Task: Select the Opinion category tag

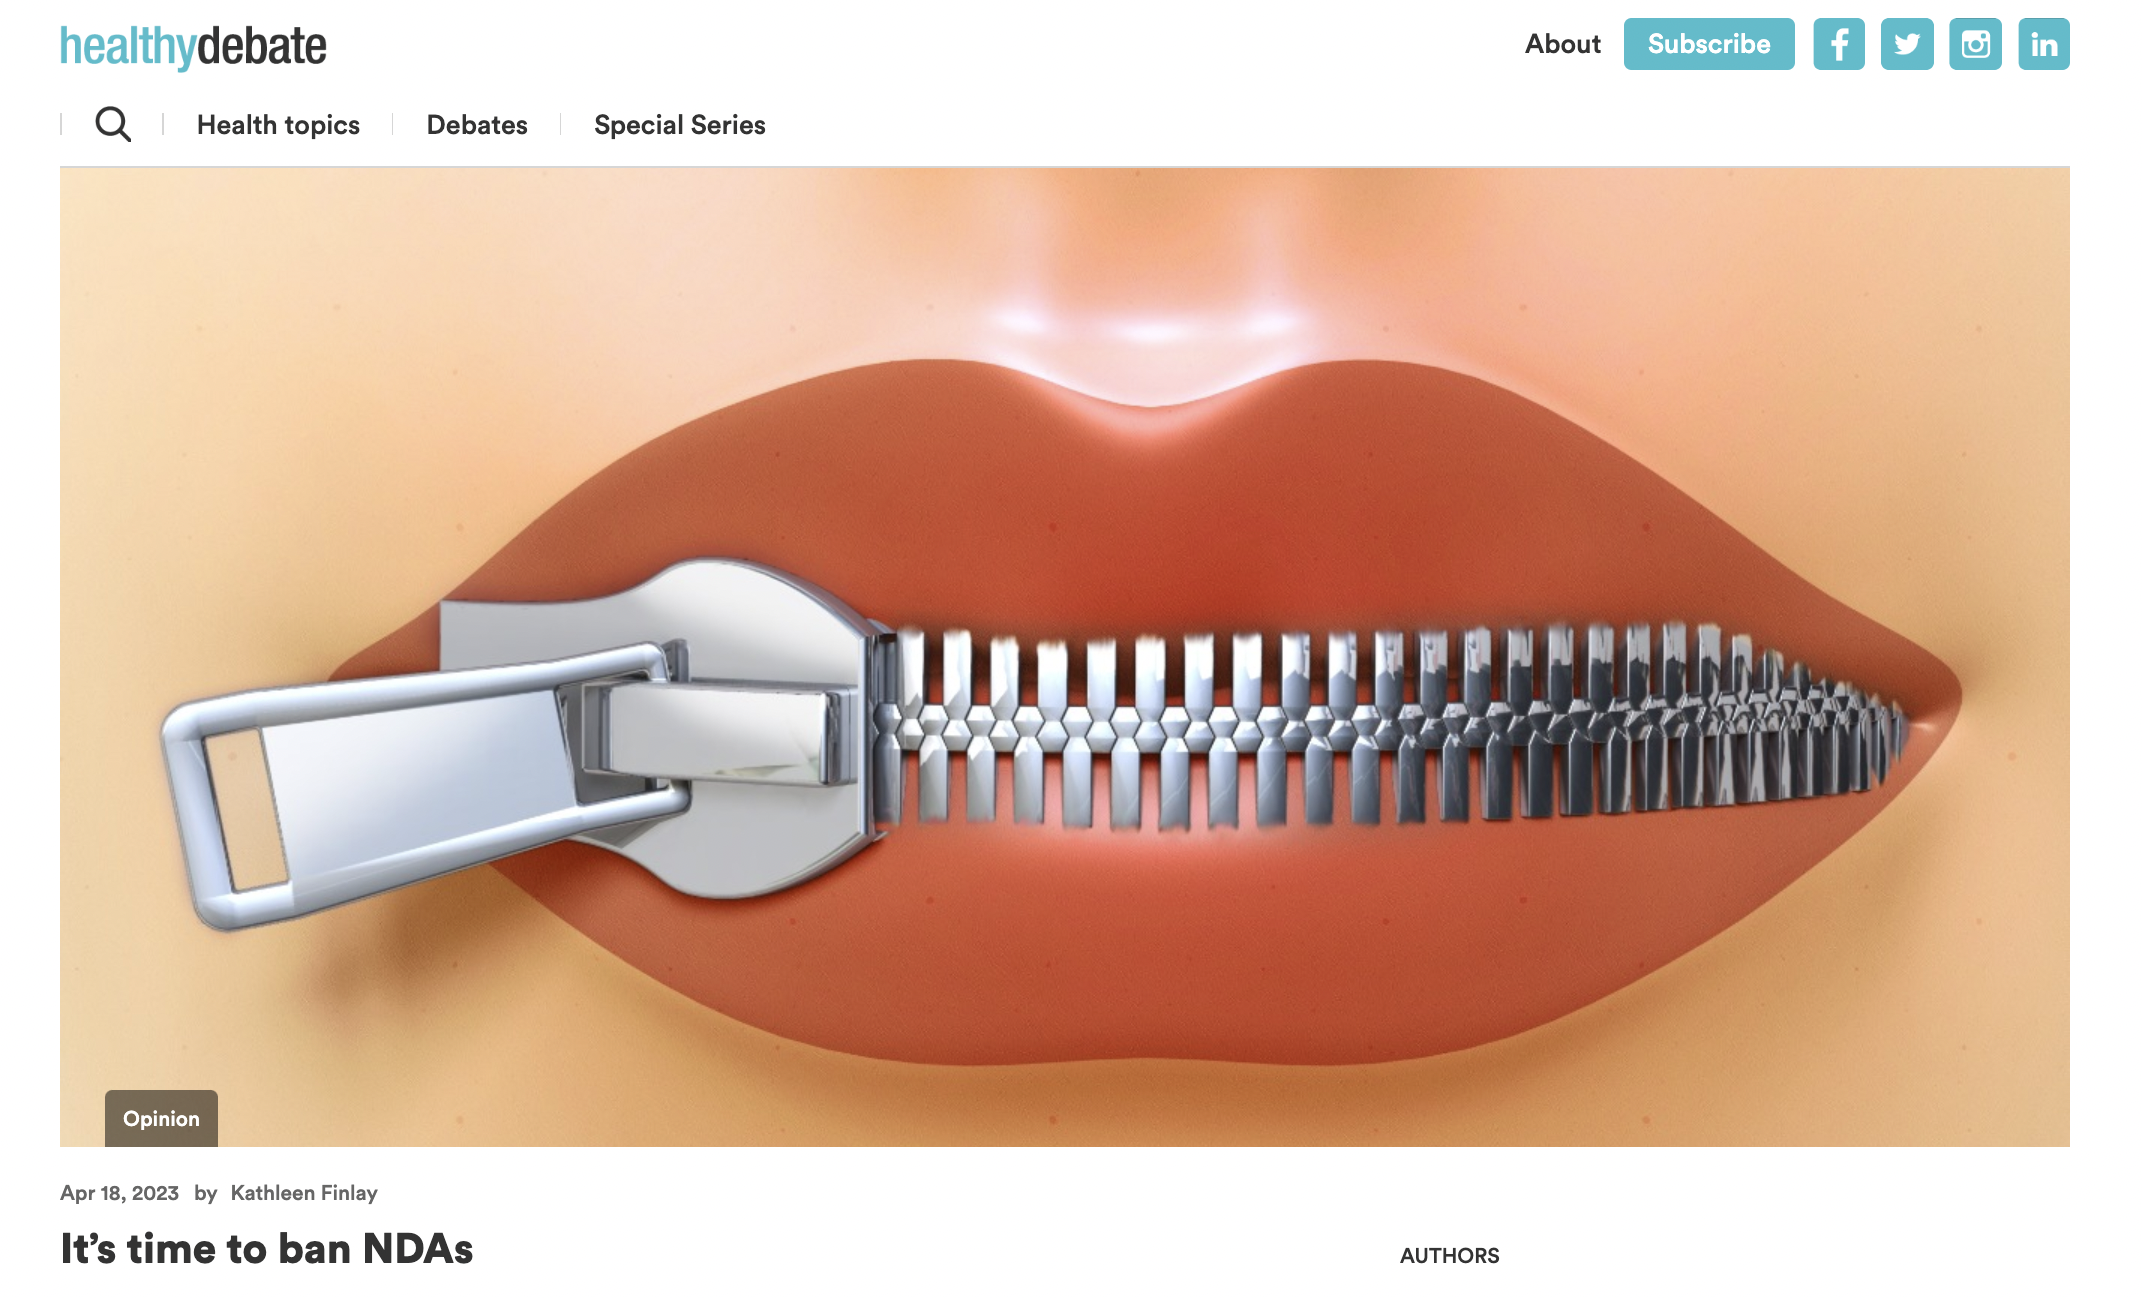Action: click(x=161, y=1118)
